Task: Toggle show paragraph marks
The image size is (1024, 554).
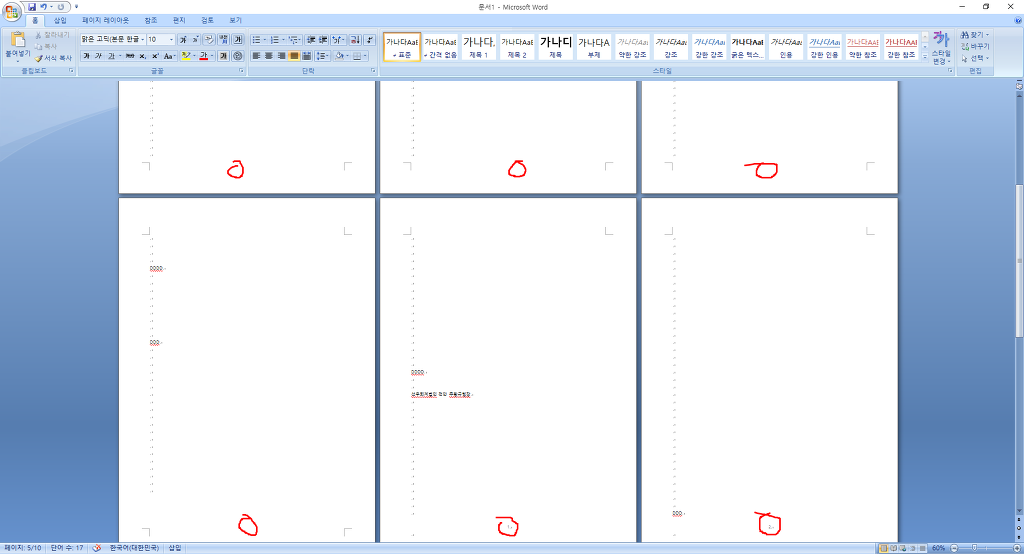Action: pyautogui.click(x=370, y=40)
